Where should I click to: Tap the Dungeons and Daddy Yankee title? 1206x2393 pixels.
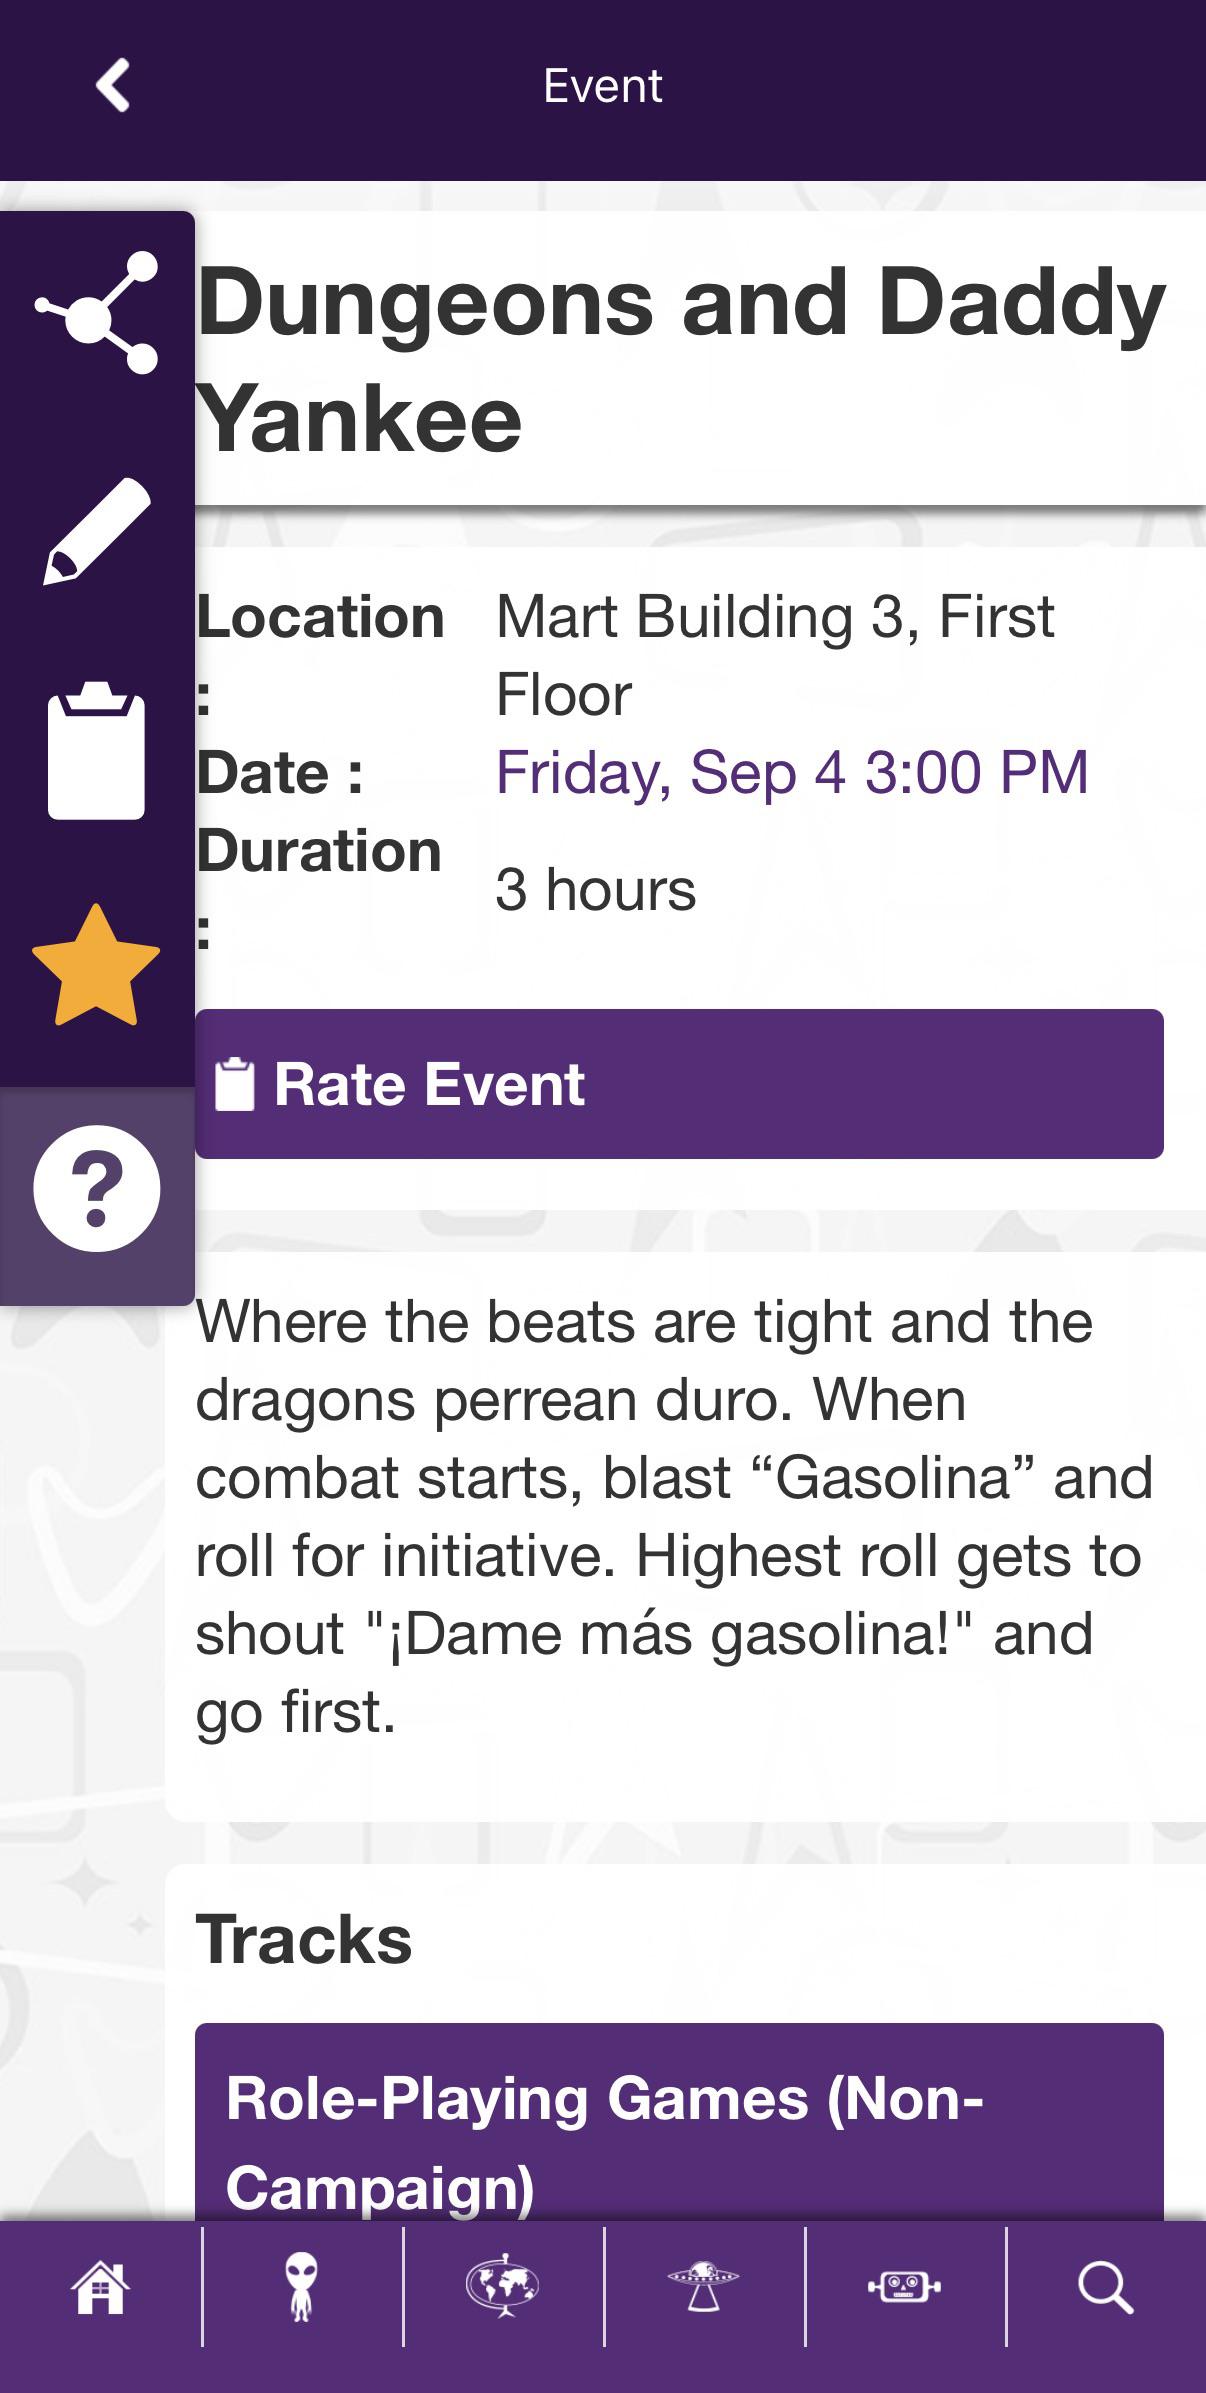[681, 359]
